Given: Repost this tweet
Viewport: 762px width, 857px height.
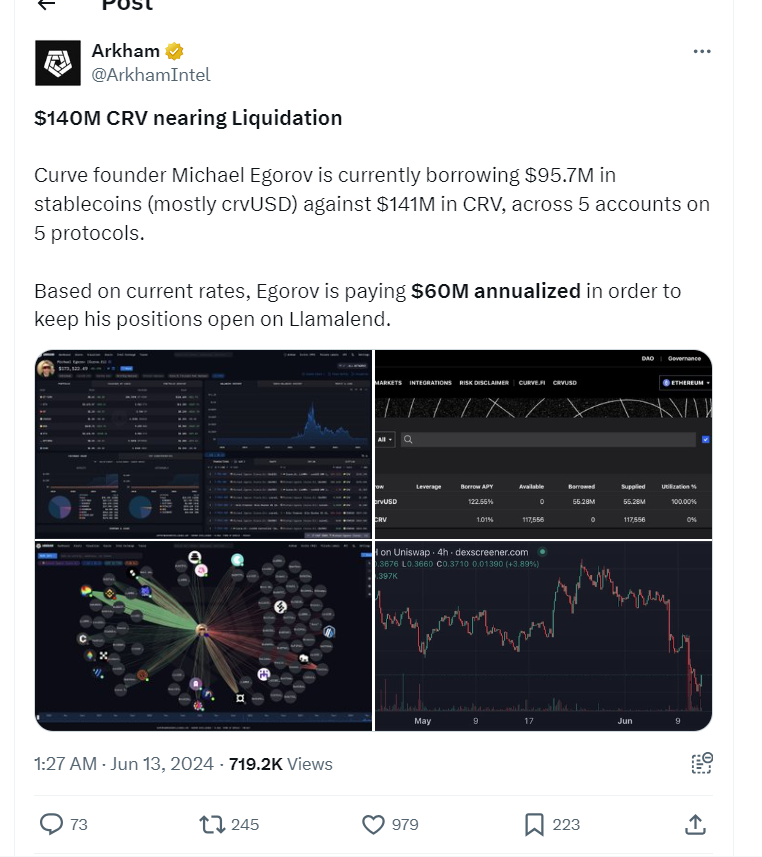Looking at the screenshot, I should click(x=213, y=823).
